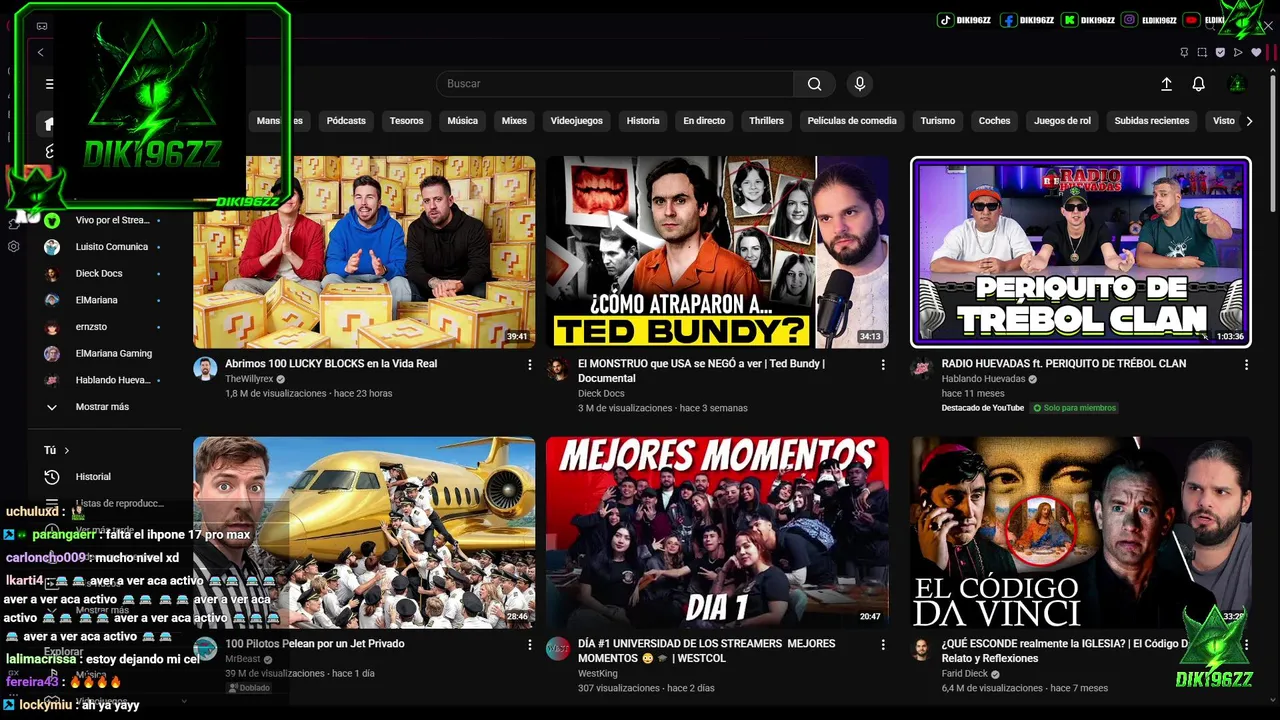Click the browser pin icon
Image resolution: width=1280 pixels, height=720 pixels.
pyautogui.click(x=1184, y=52)
